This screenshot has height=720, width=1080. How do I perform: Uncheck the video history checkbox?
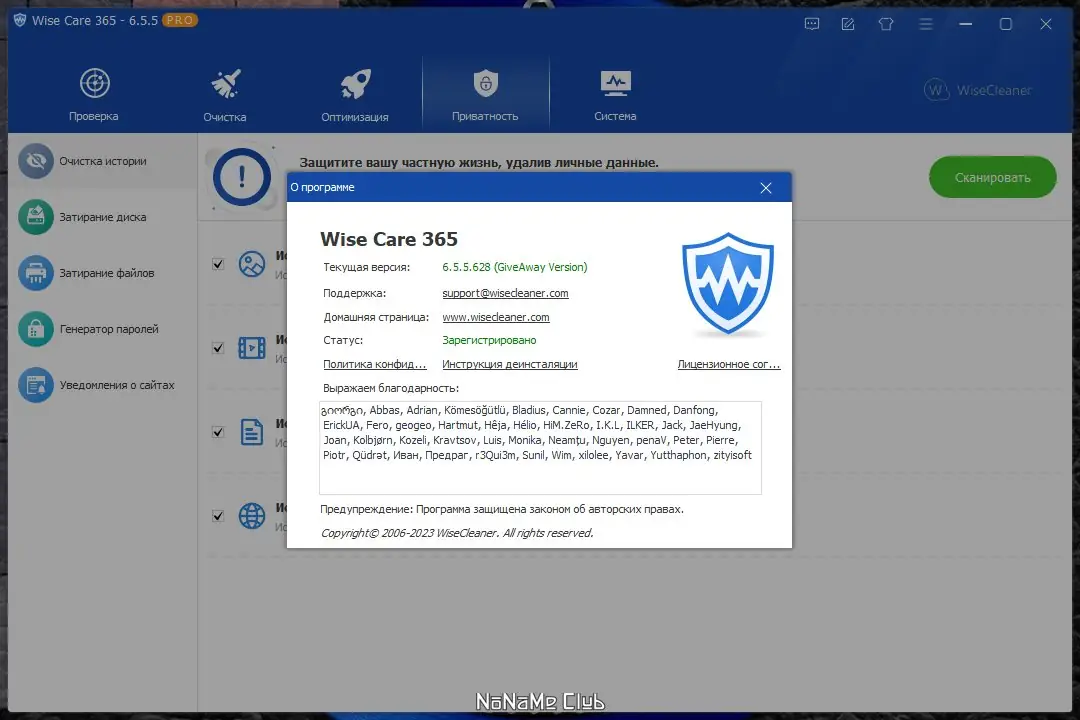pyautogui.click(x=218, y=348)
